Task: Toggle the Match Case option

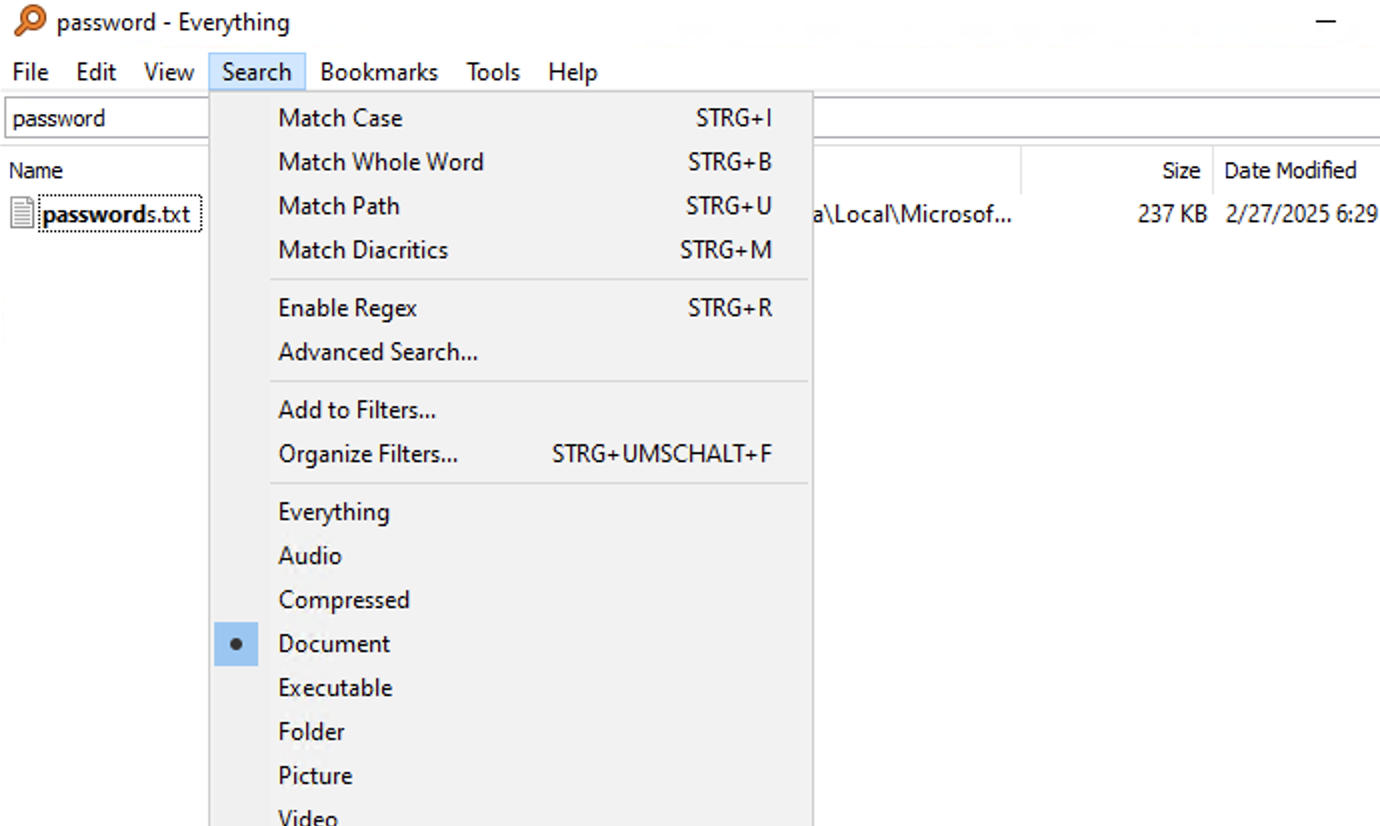Action: [x=511, y=118]
